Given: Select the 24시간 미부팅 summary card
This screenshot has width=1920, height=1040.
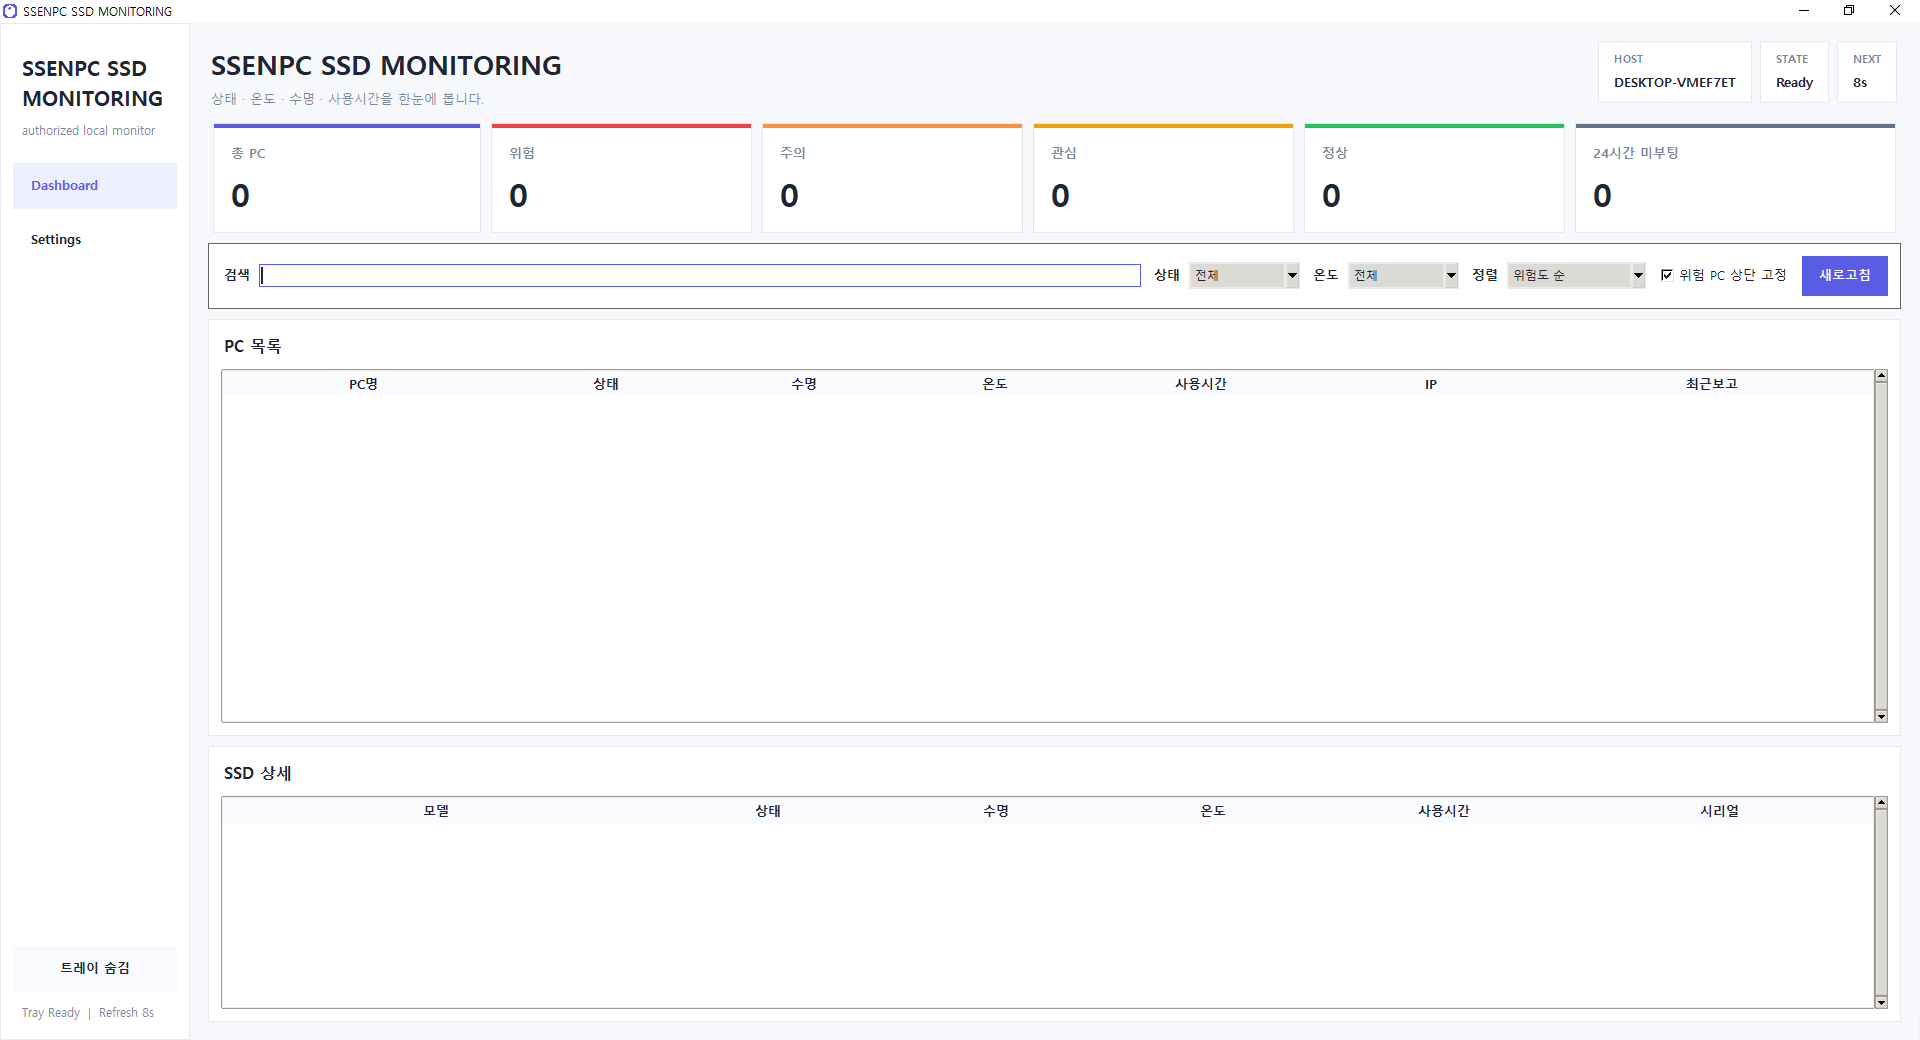Looking at the screenshot, I should click(1734, 180).
